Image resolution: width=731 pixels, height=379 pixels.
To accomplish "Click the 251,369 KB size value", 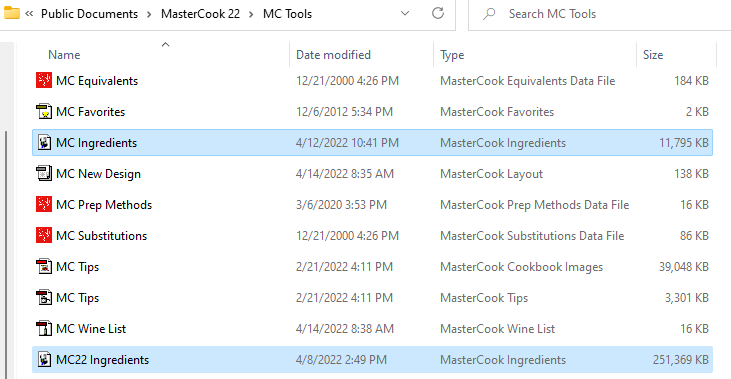I will [x=681, y=360].
